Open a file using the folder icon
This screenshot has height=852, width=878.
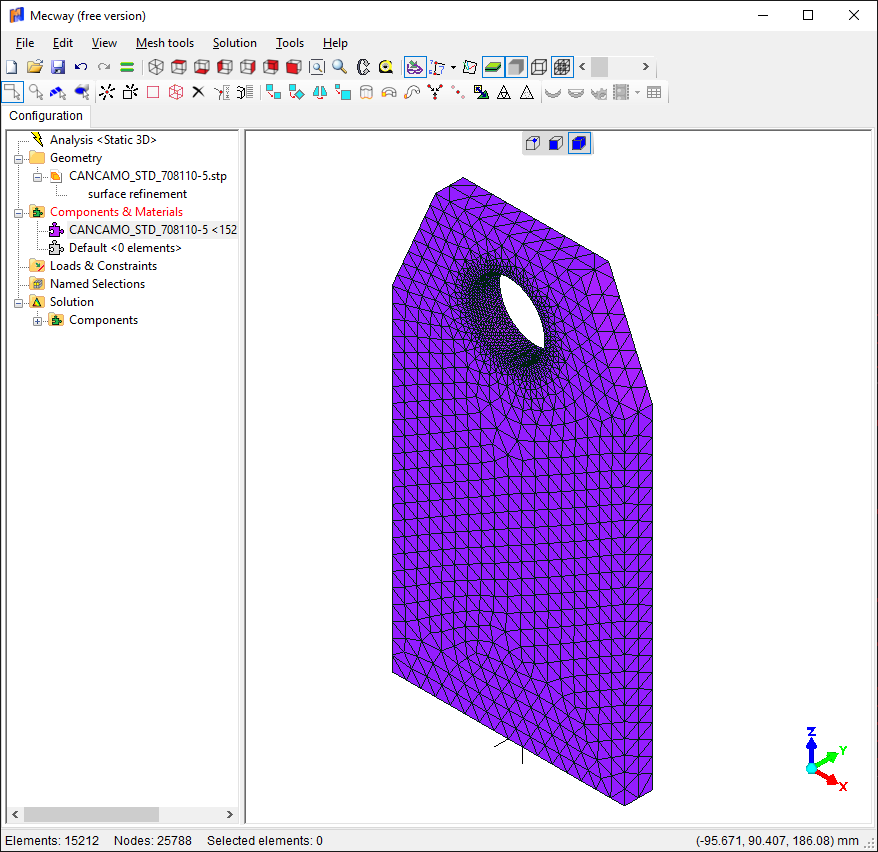(x=35, y=67)
